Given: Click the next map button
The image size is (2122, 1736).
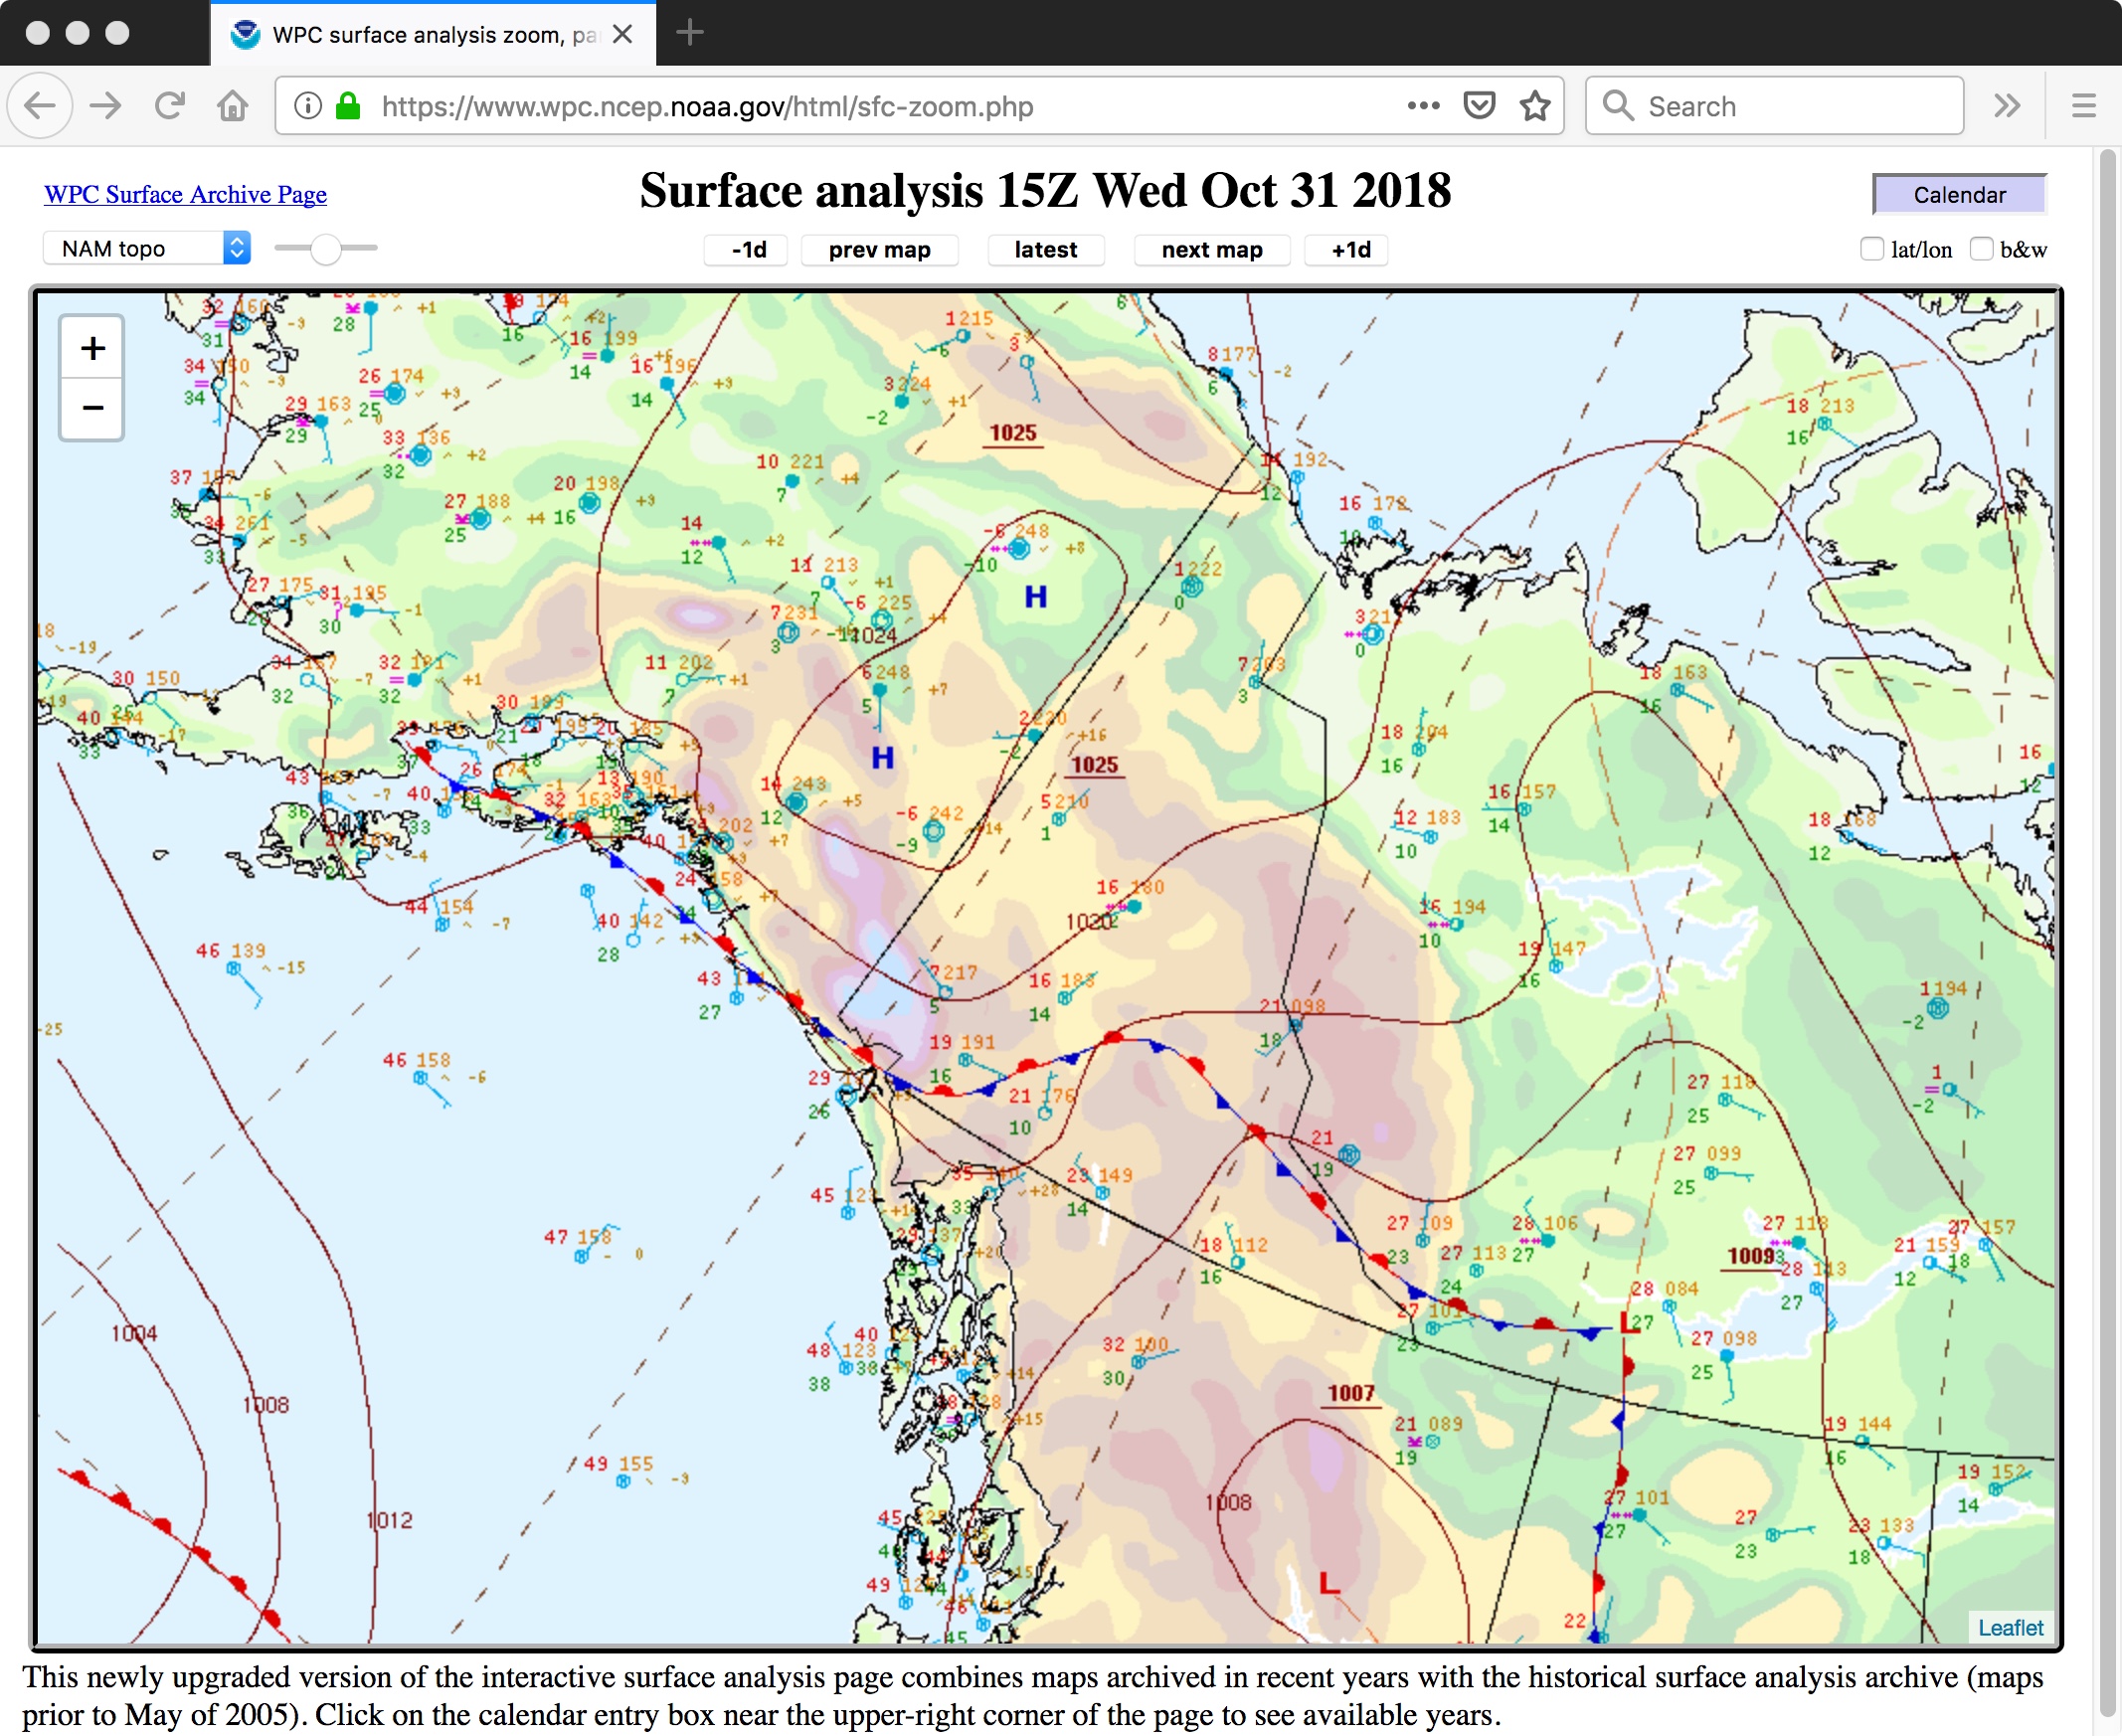Looking at the screenshot, I should point(1211,250).
